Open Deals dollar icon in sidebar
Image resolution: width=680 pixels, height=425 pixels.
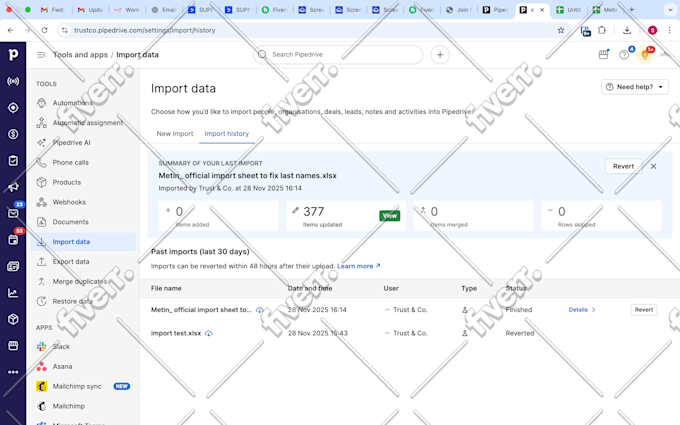click(13, 134)
